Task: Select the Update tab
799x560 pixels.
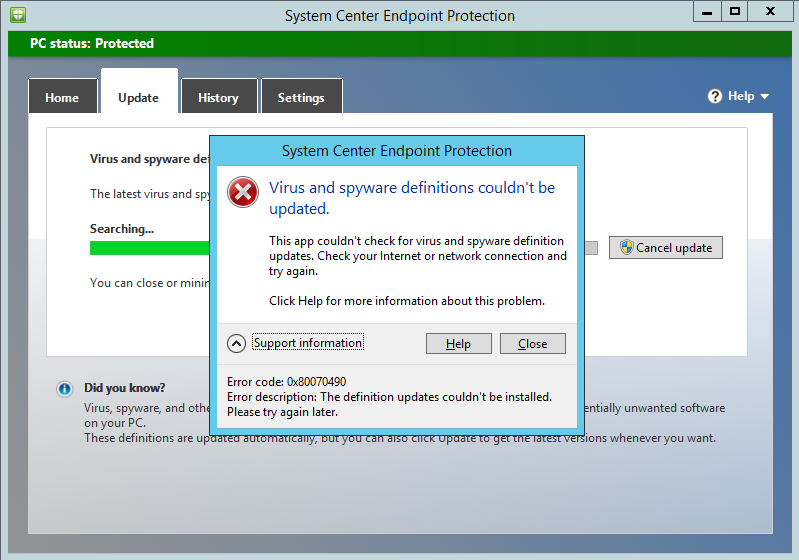Action: click(139, 92)
